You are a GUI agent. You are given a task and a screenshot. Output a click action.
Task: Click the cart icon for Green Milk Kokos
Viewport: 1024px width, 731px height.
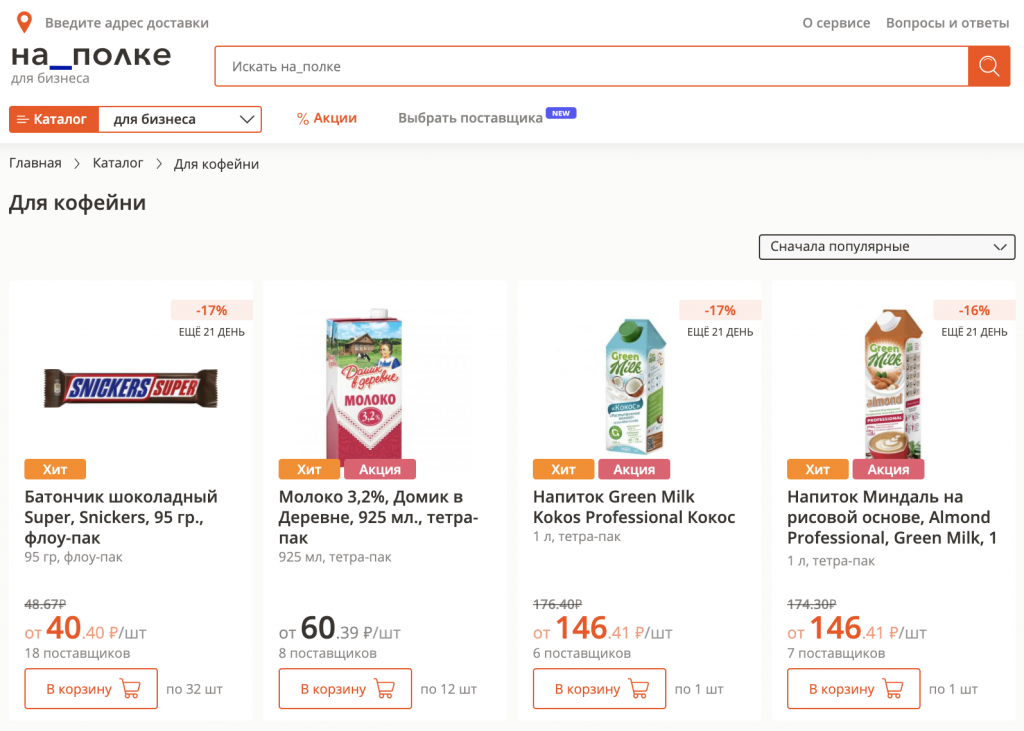point(637,689)
